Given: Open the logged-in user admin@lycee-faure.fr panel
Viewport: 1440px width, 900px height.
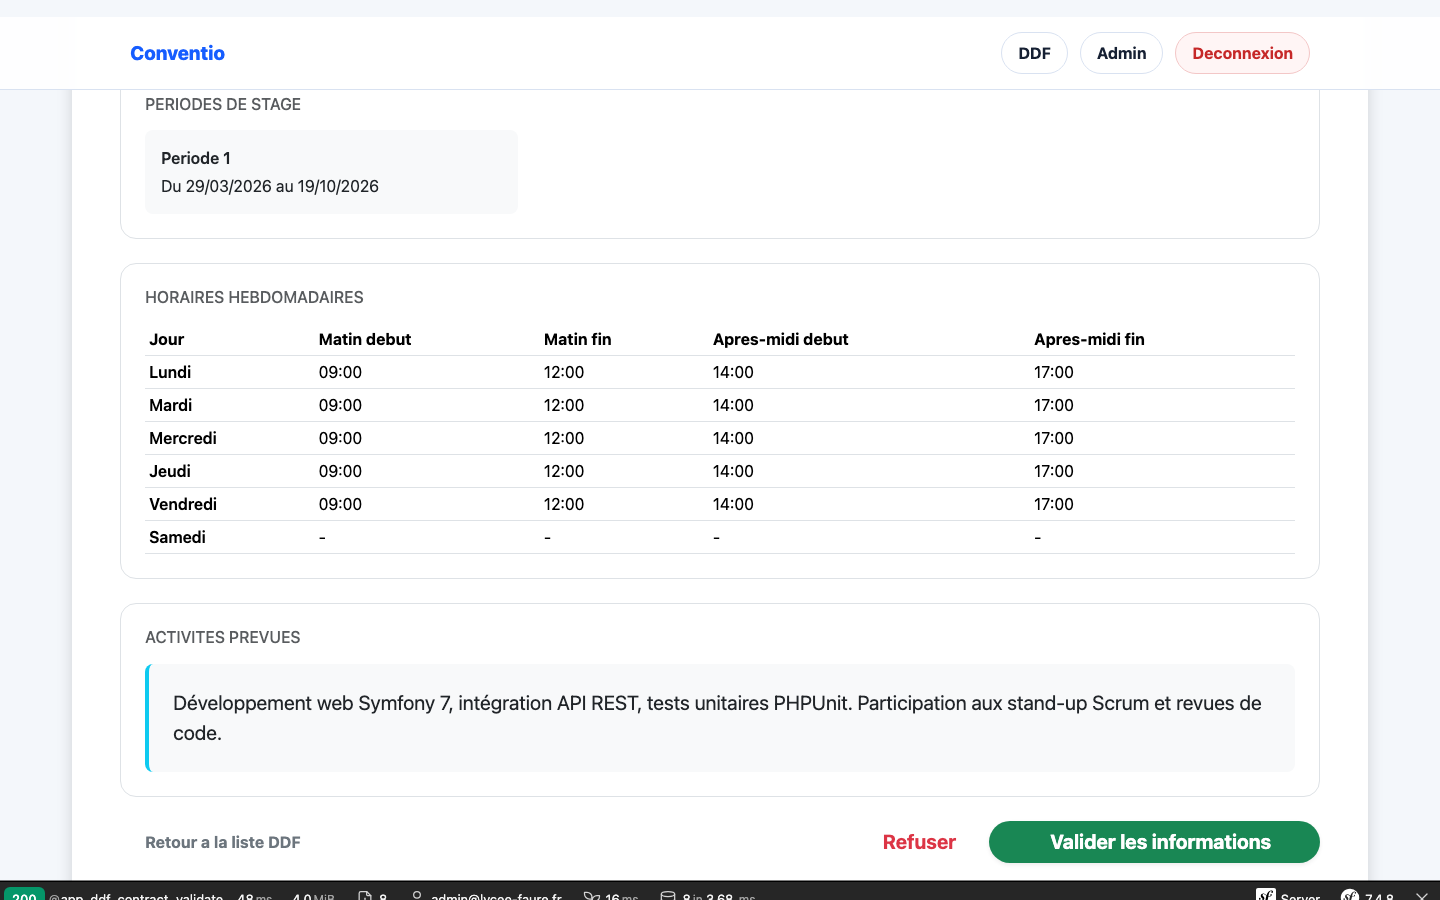Looking at the screenshot, I should 487,895.
